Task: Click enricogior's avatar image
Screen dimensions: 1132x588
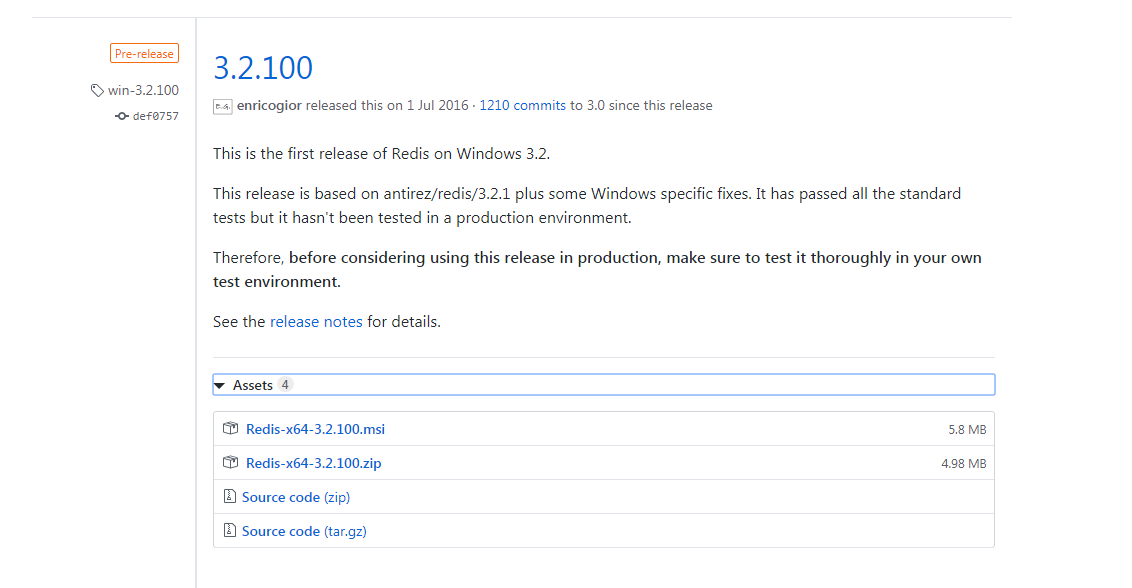Action: coord(222,106)
